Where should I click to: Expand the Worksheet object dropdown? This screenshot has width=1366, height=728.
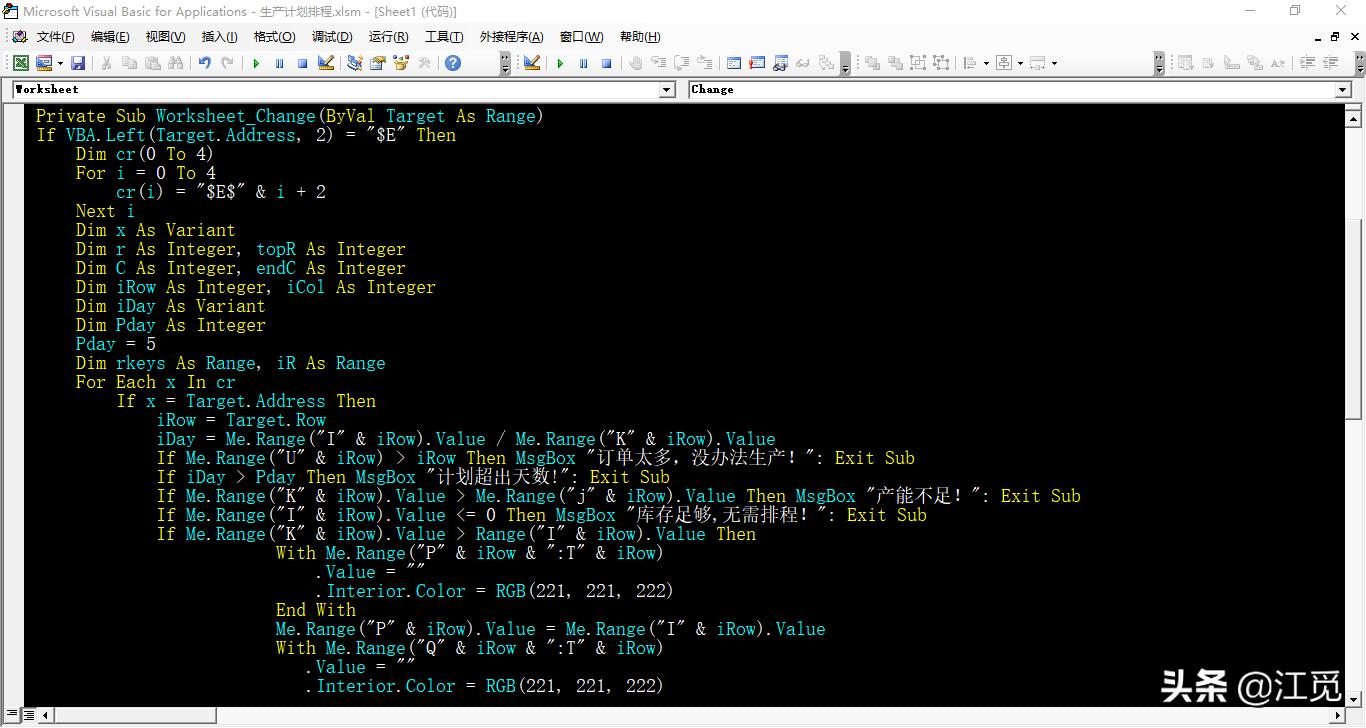click(x=667, y=90)
